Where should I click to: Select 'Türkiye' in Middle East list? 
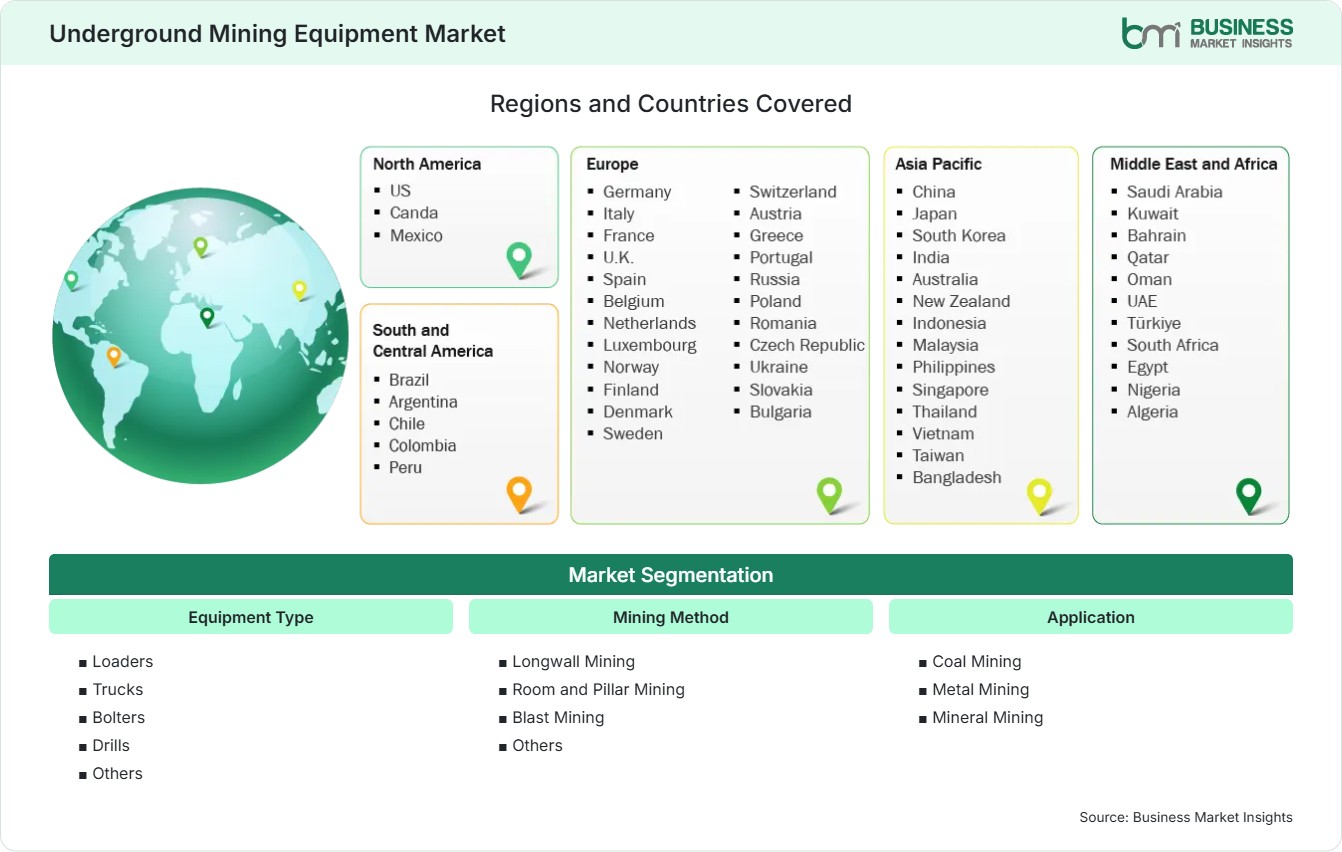pos(1154,324)
